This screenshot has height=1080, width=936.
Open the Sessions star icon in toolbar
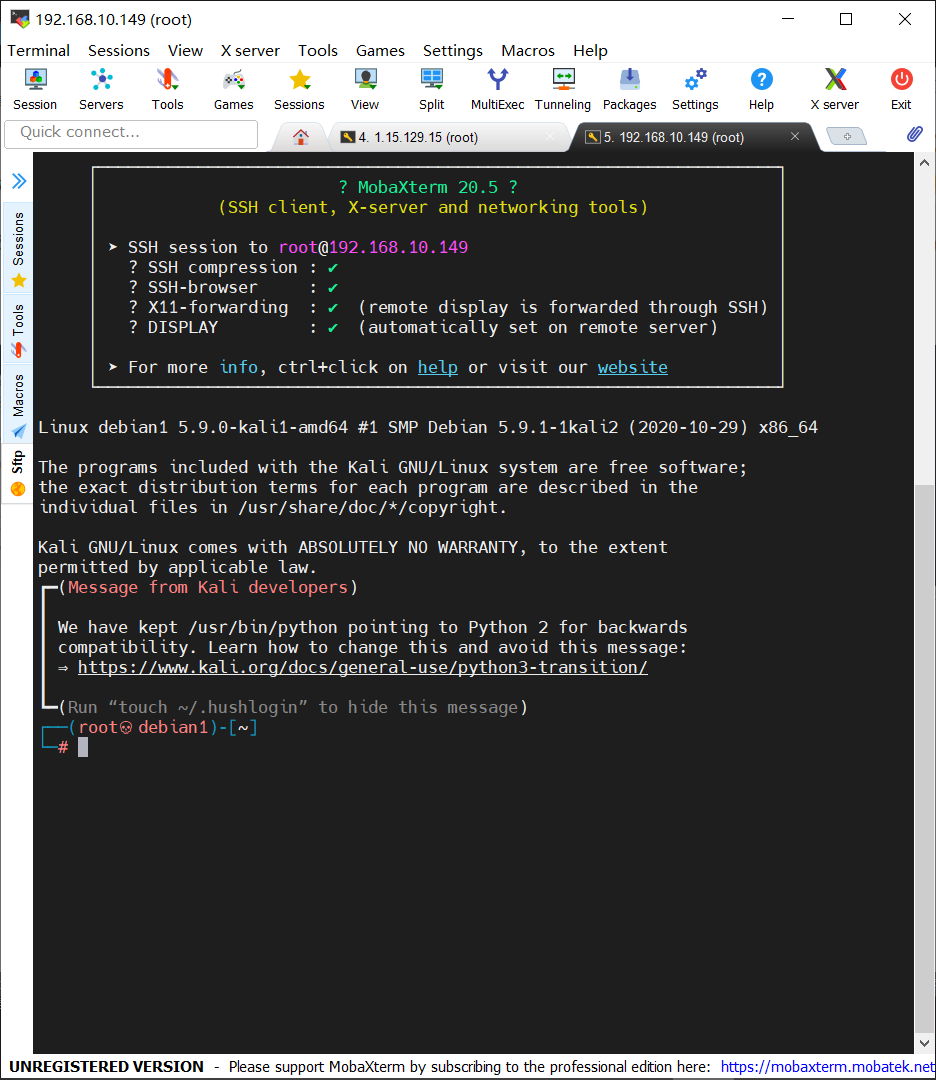coord(299,90)
